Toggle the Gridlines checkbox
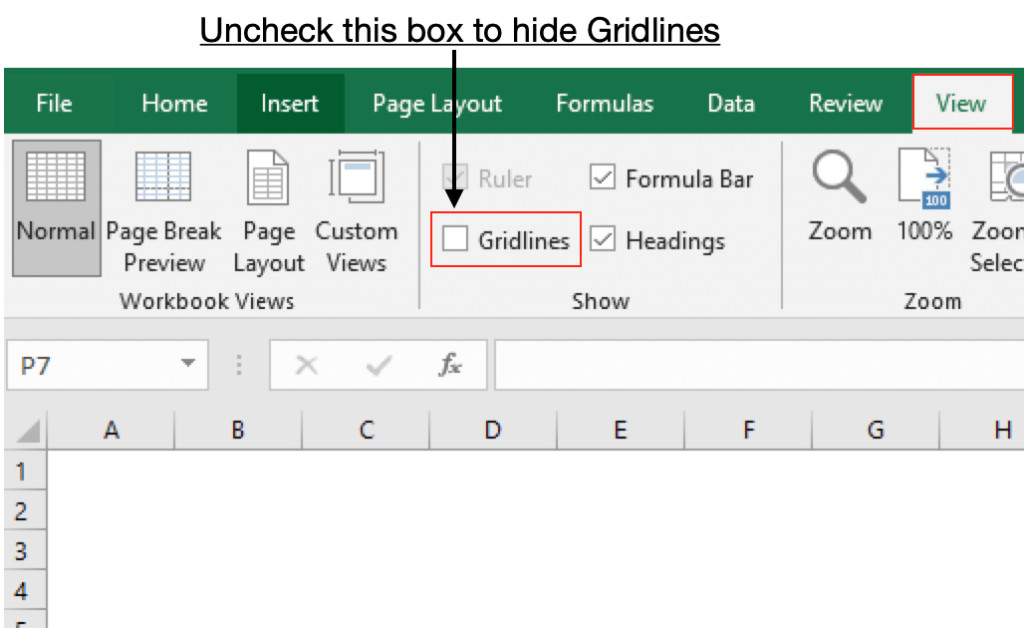Viewport: 1024px width, 628px height. (455, 239)
